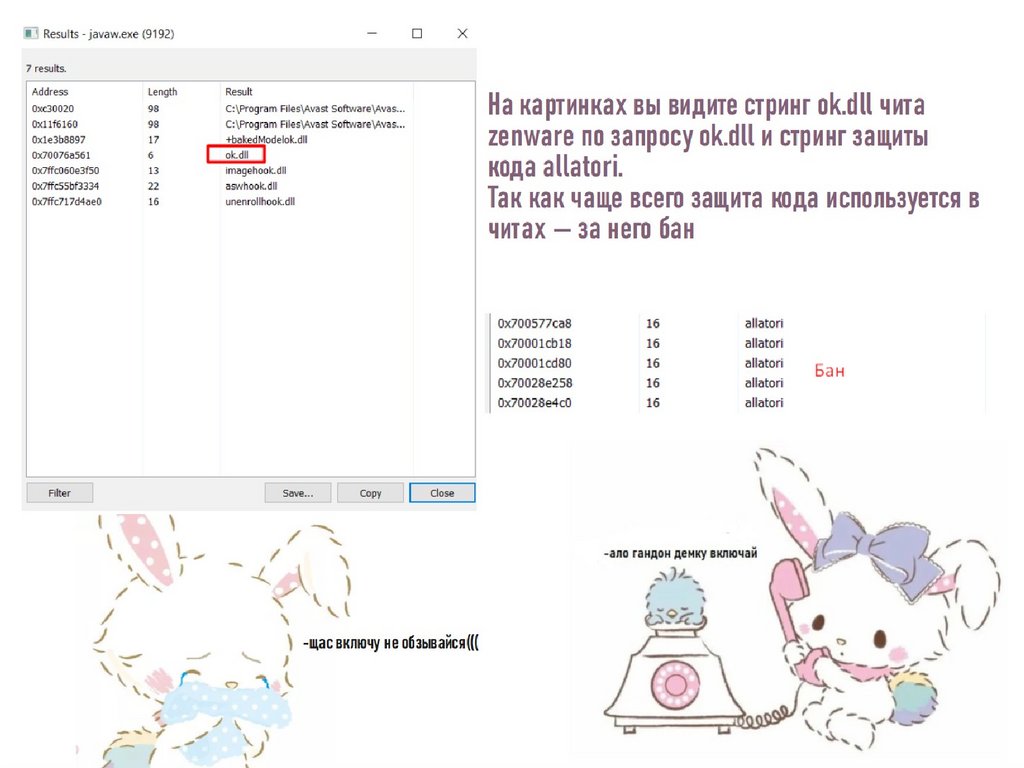The height and width of the screenshot is (768, 1024).
Task: Close window using title bar X
Action: [x=462, y=34]
